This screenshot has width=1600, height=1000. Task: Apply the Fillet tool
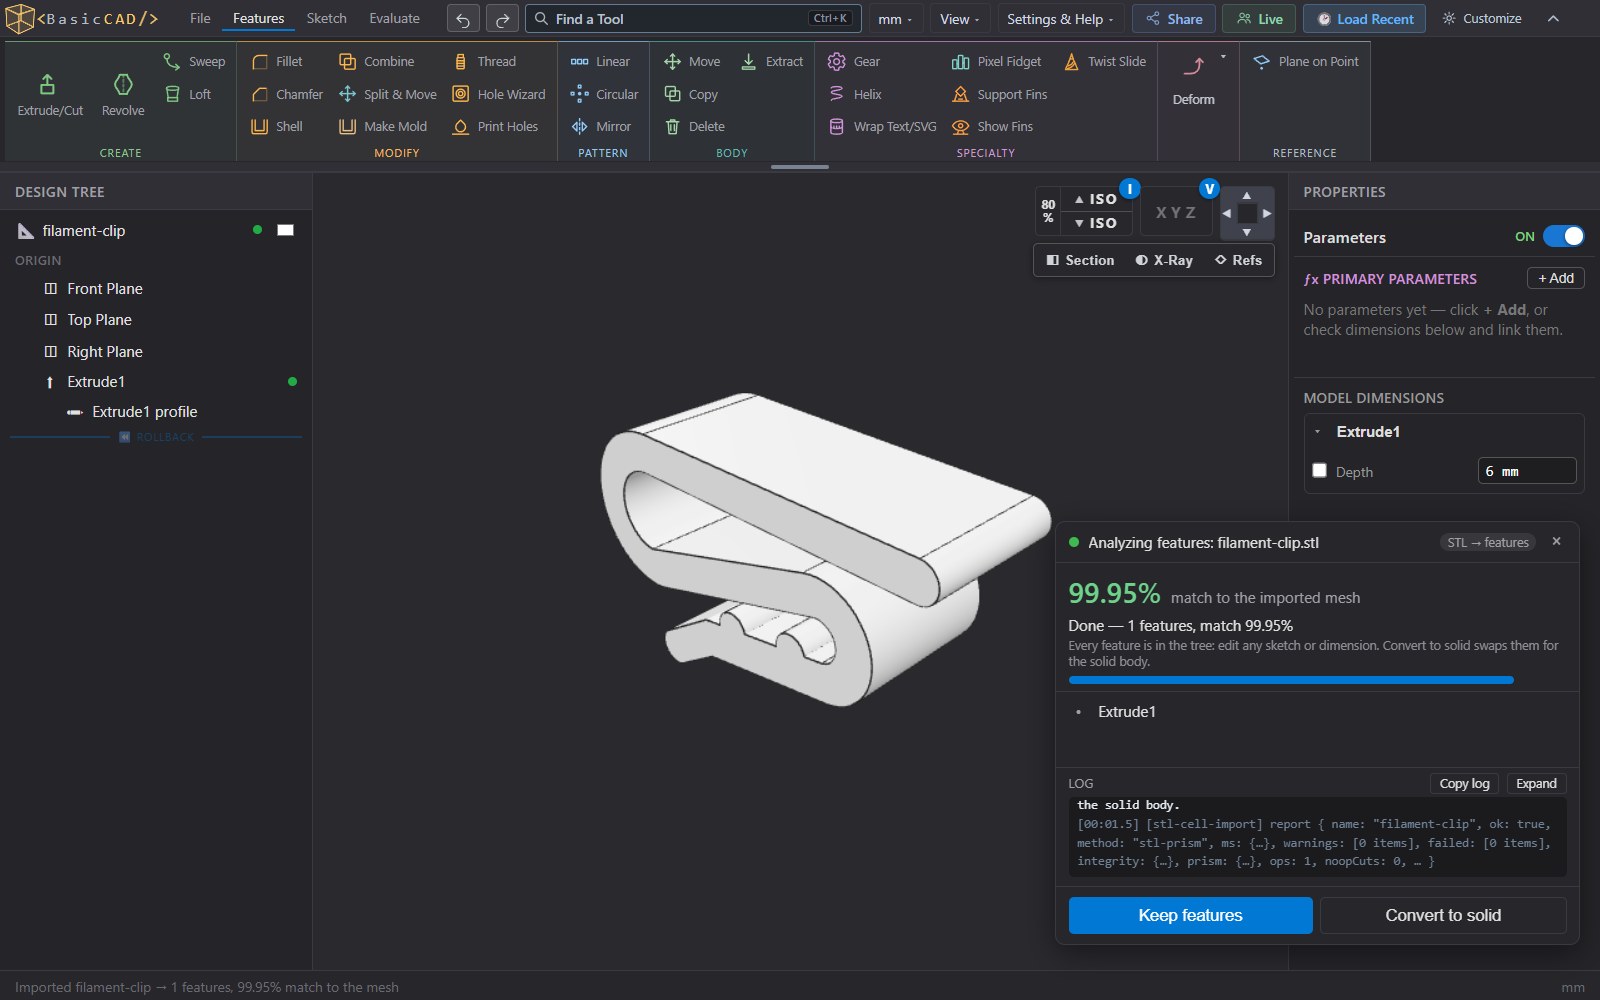point(277,61)
